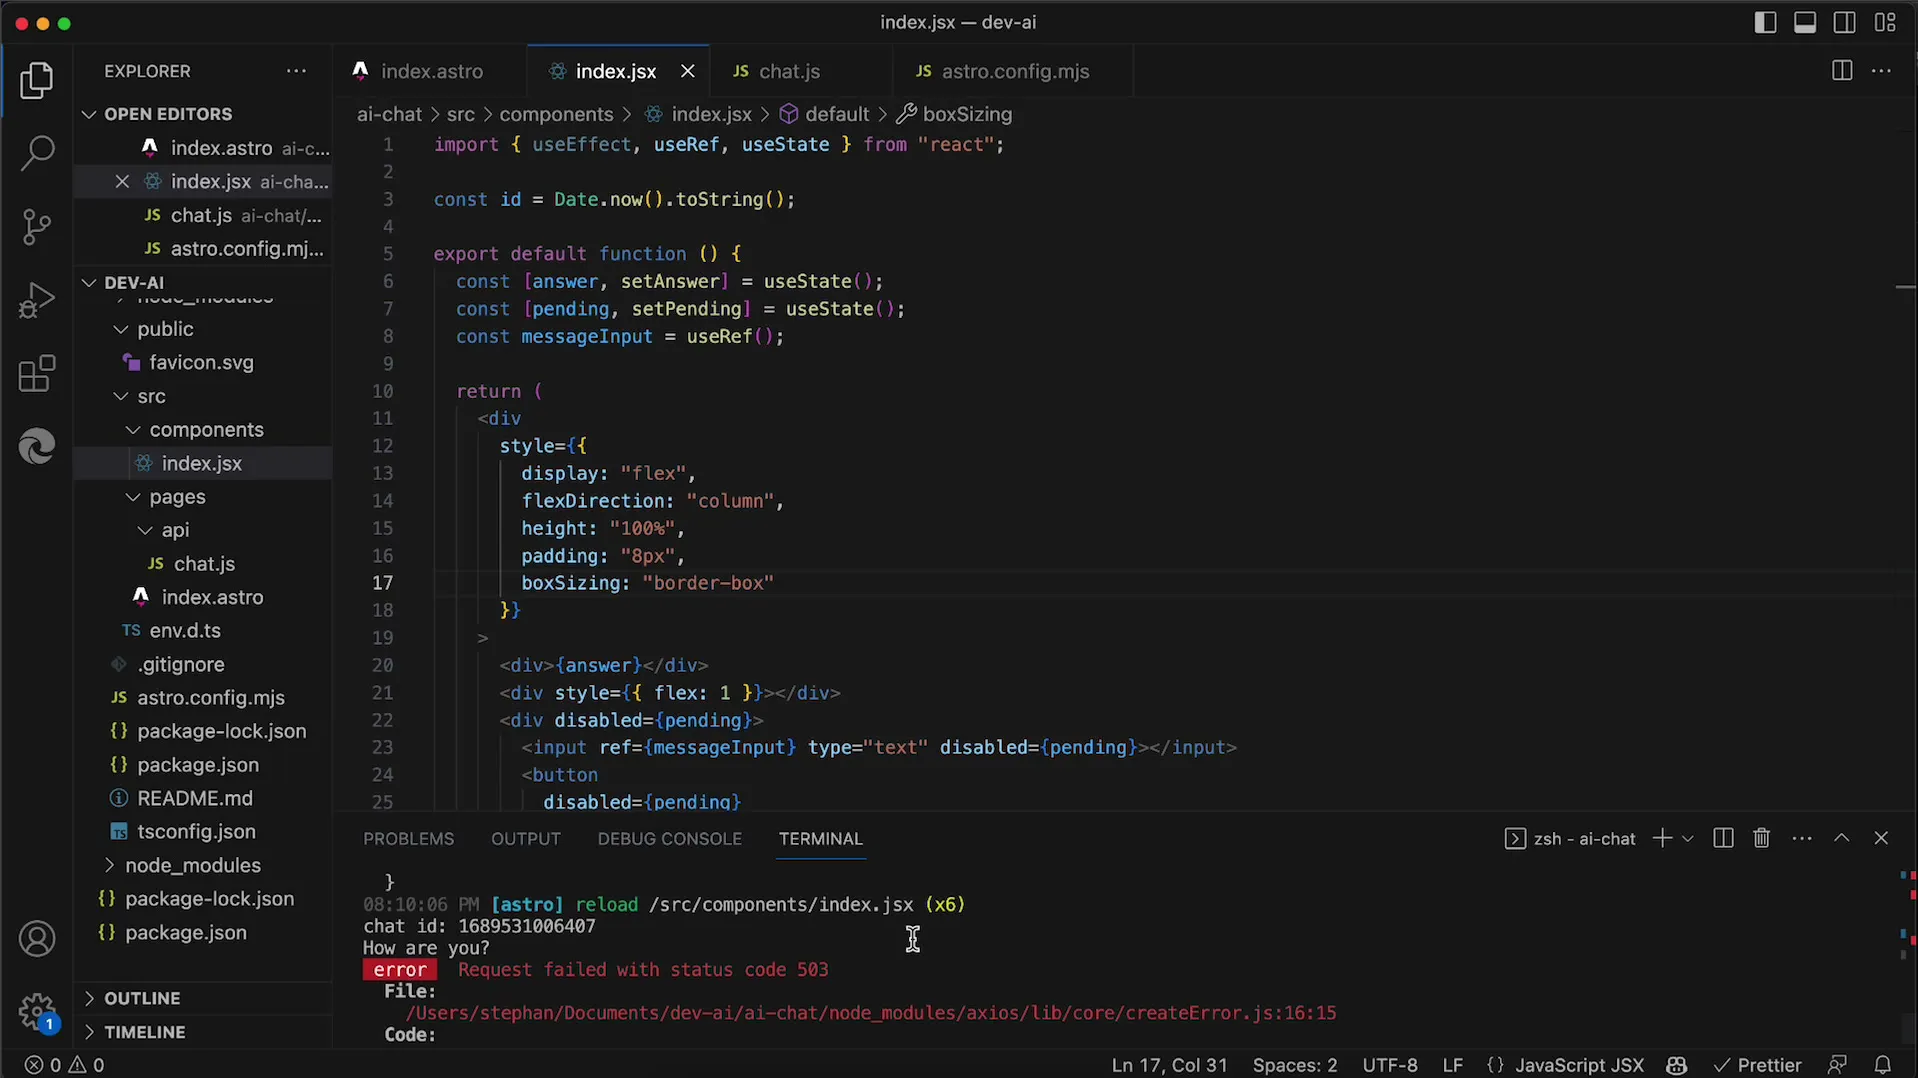The width and height of the screenshot is (1918, 1078).
Task: Switch to OUTPUT panel tab
Action: (526, 839)
